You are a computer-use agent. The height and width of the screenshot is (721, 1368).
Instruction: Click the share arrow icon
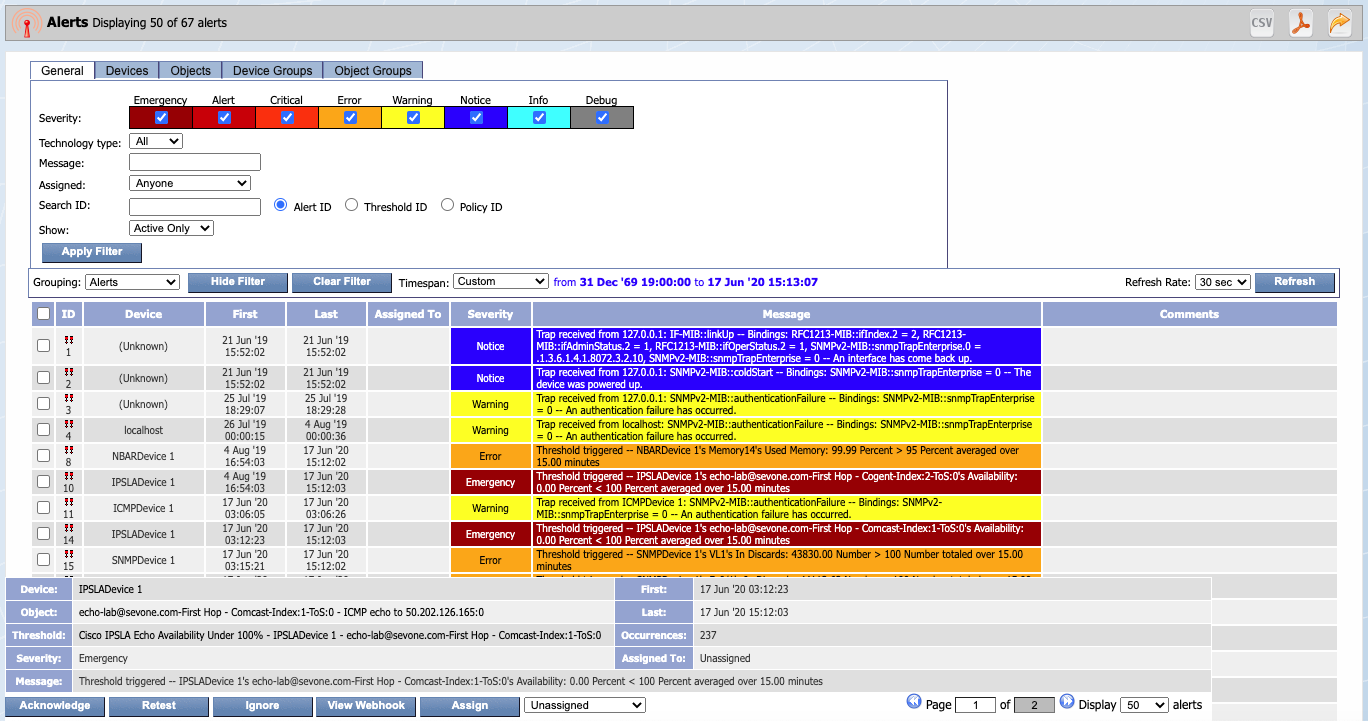click(x=1339, y=23)
